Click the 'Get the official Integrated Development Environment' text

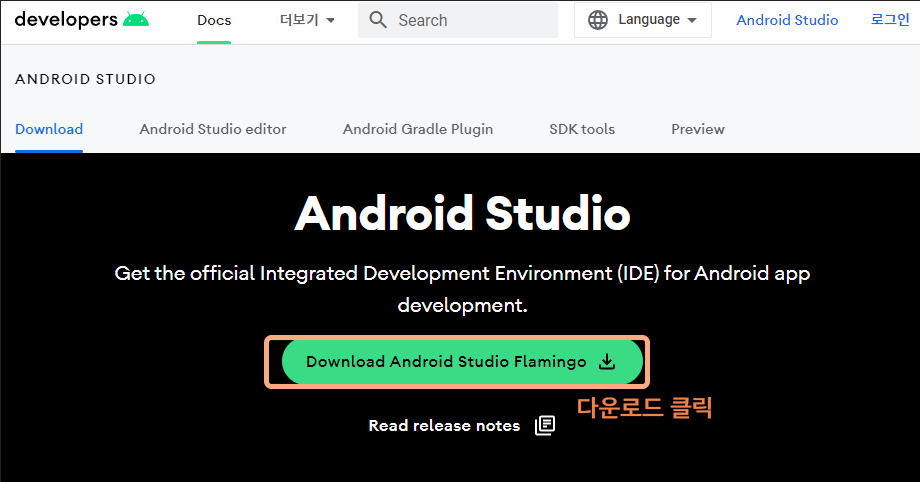462,289
